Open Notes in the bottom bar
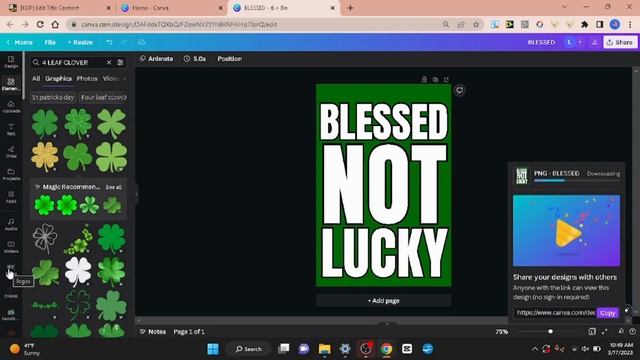The image size is (640, 360). point(153,332)
